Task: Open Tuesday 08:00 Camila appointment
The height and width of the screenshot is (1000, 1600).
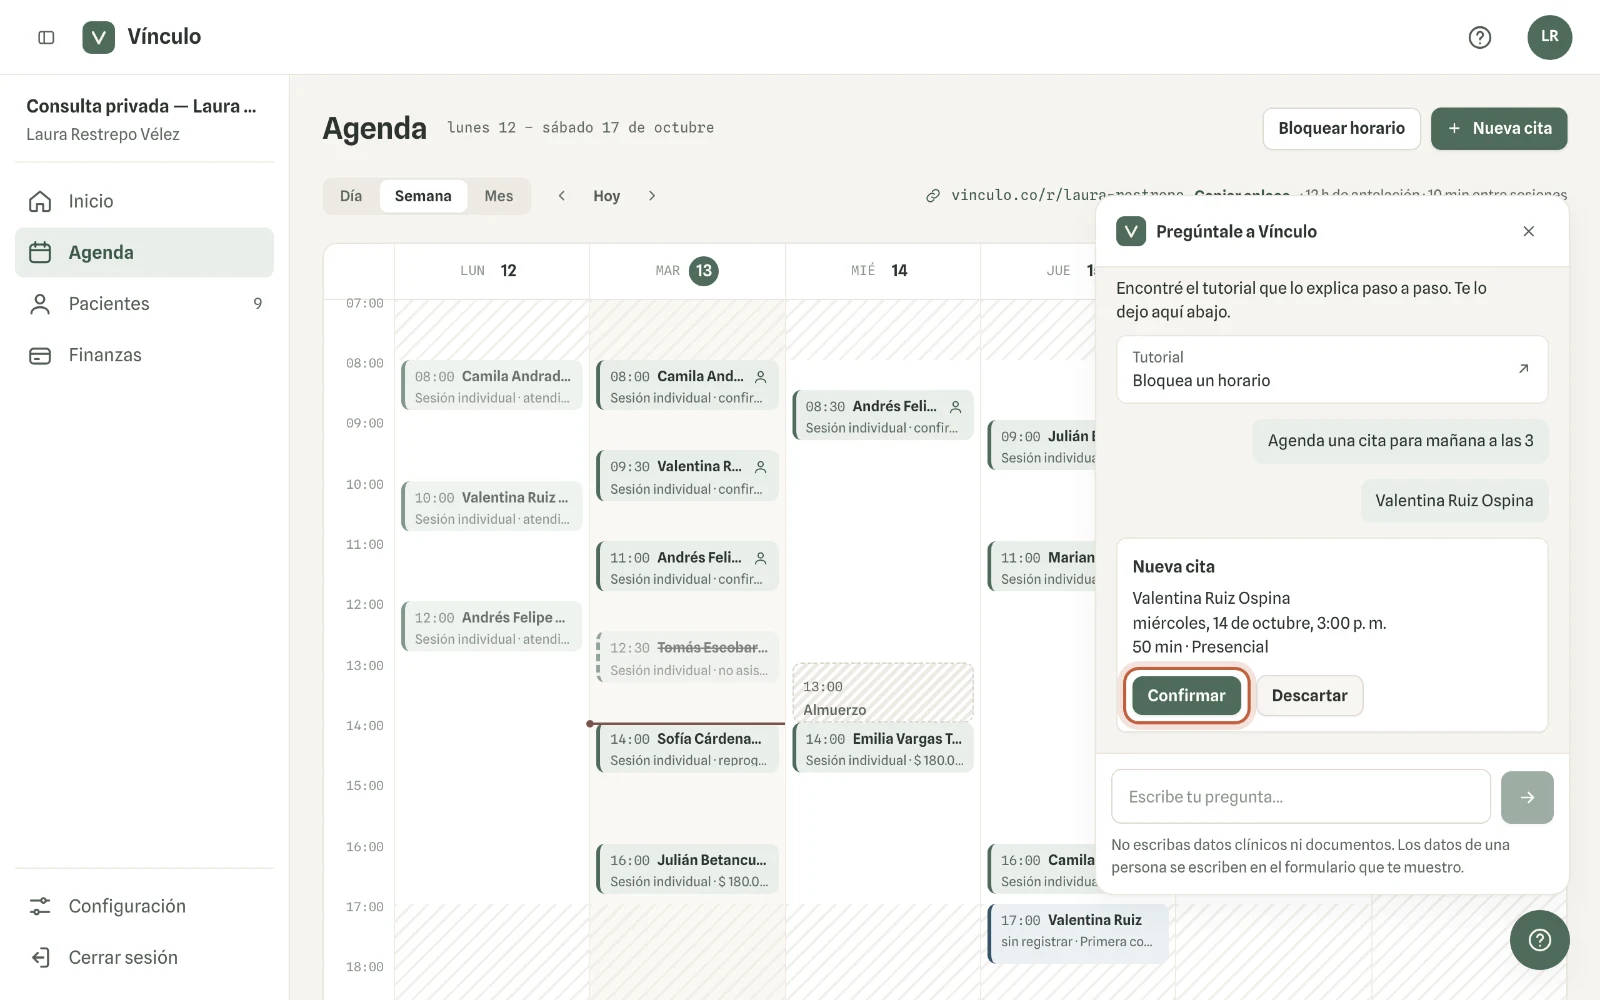Action: coord(687,386)
